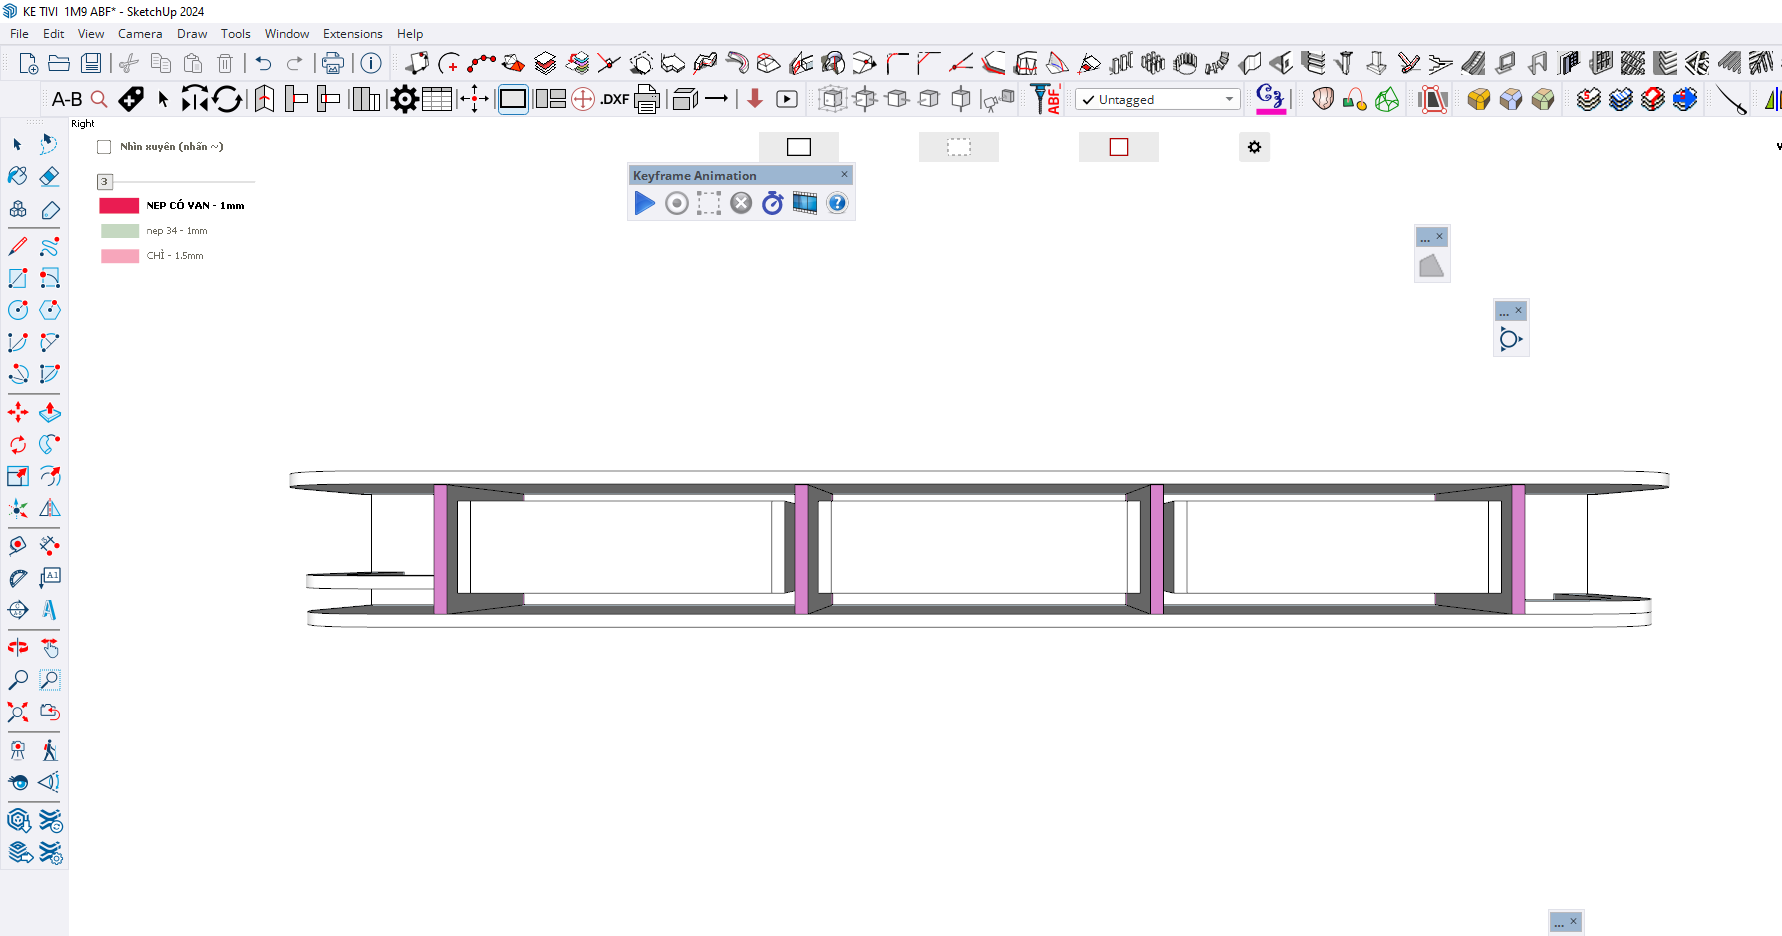Viewport: 1782px width, 936px height.
Task: Expand the collapsed panel at top-right edge
Action: pos(1777,147)
